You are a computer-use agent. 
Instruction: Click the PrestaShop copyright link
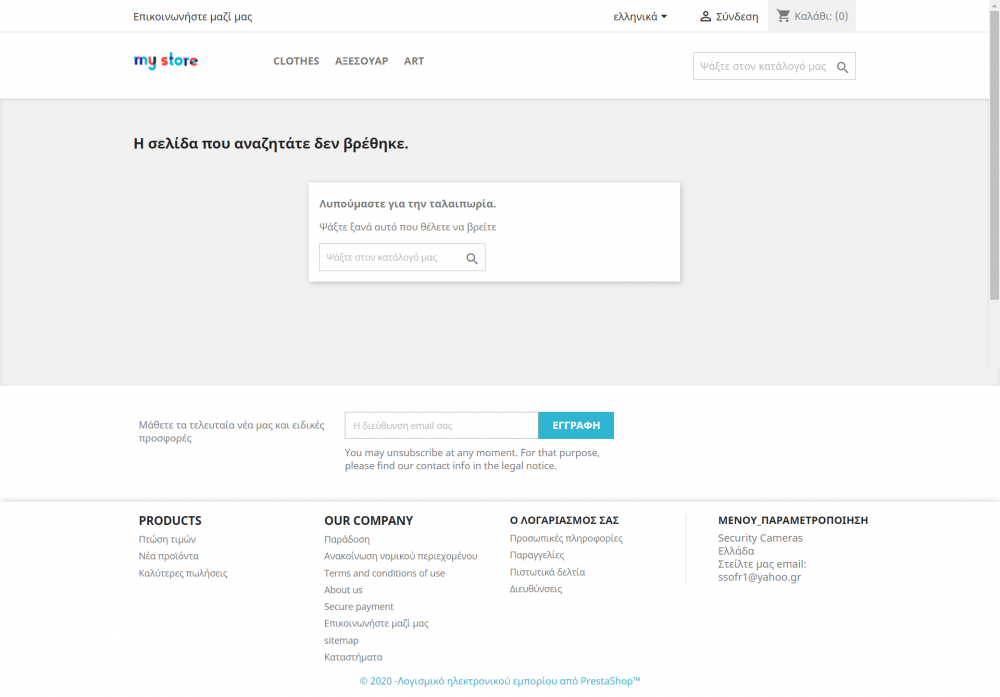(x=500, y=681)
